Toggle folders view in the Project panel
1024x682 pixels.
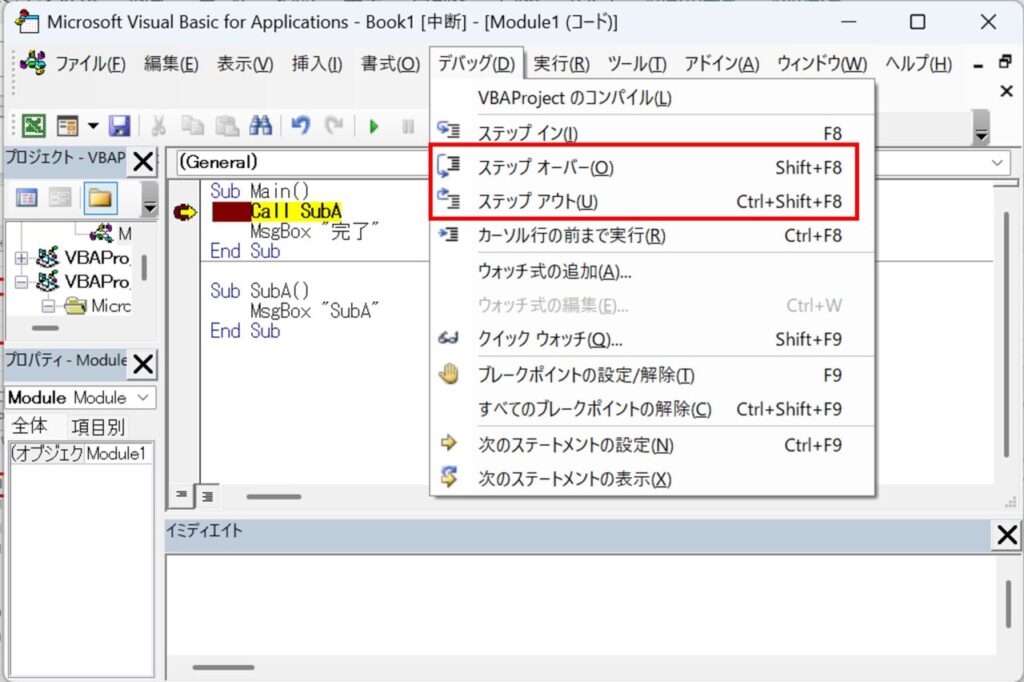point(100,198)
